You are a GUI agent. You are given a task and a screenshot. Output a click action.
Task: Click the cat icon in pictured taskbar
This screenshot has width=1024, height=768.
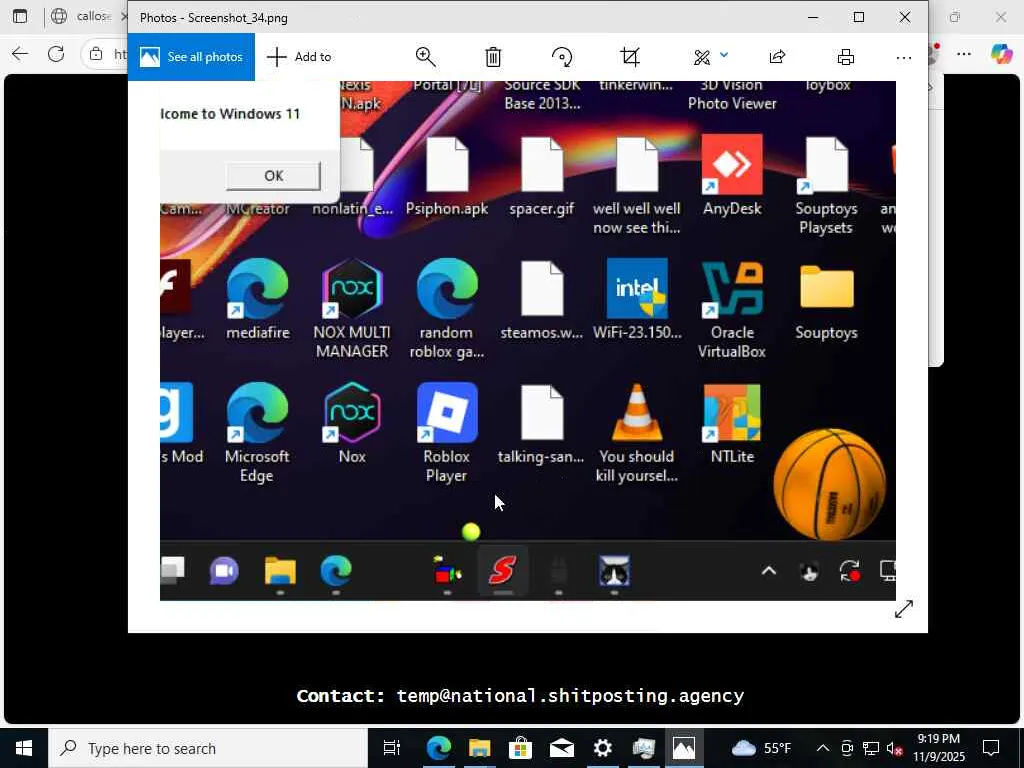tap(615, 571)
